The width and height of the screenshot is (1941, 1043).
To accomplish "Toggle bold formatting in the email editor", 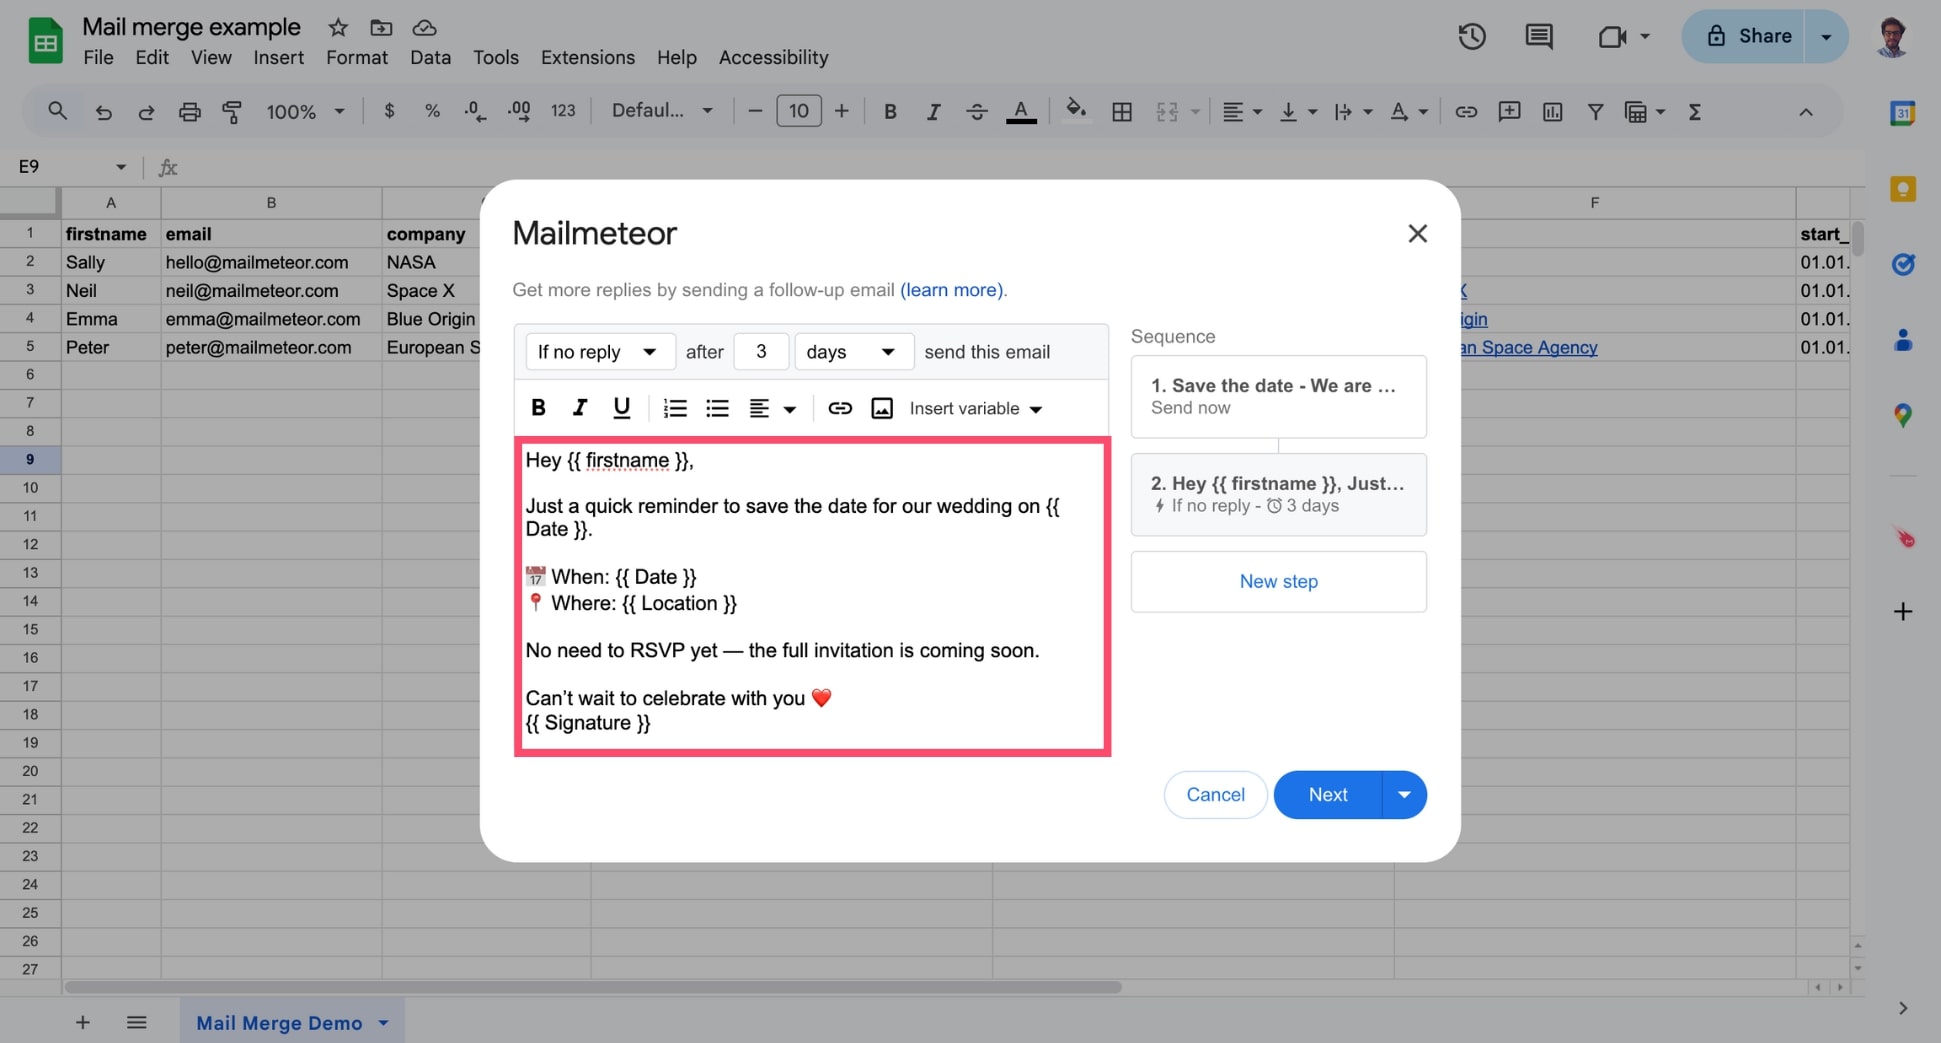I will pyautogui.click(x=538, y=408).
